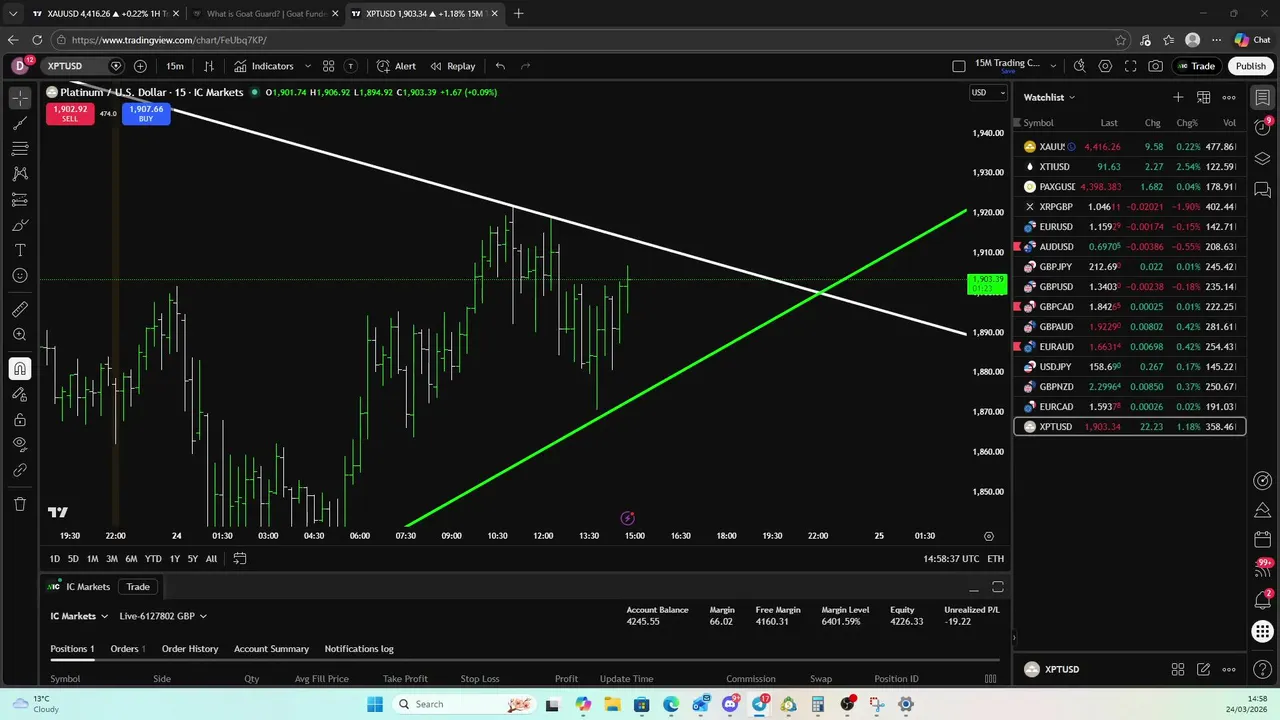Select the ruler measure tool

pyautogui.click(x=20, y=309)
